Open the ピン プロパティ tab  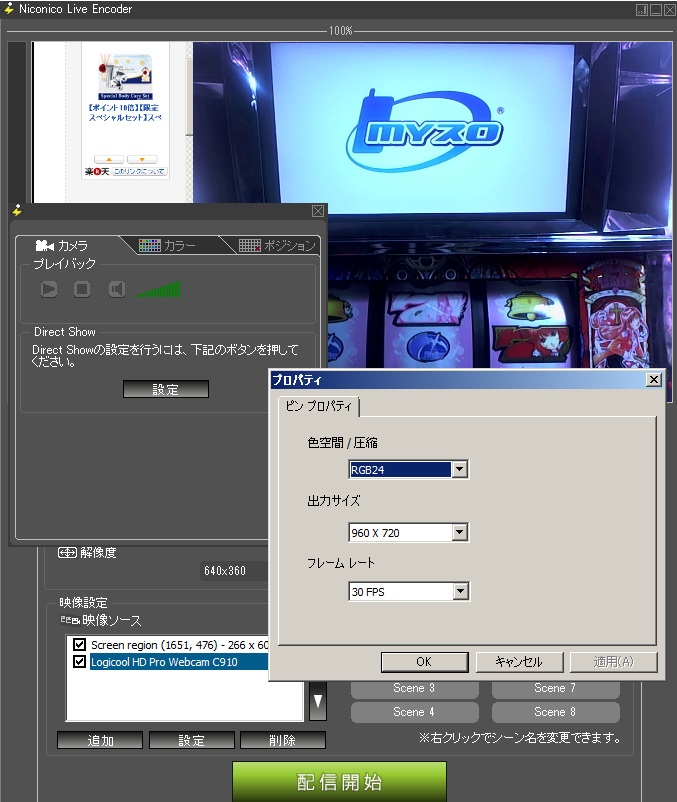[319, 406]
